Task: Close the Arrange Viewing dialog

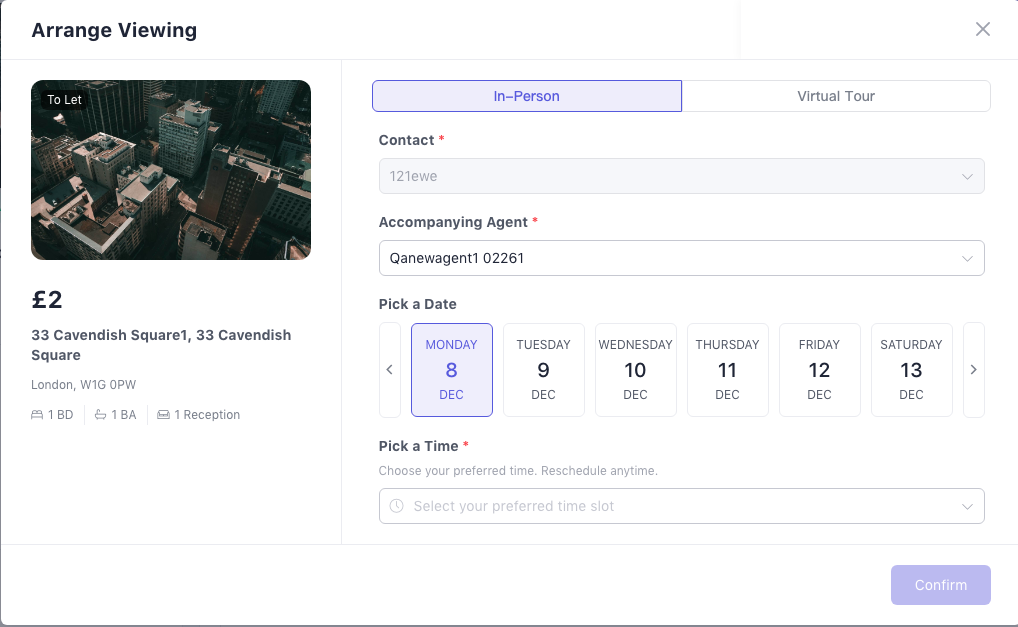Action: 982,29
